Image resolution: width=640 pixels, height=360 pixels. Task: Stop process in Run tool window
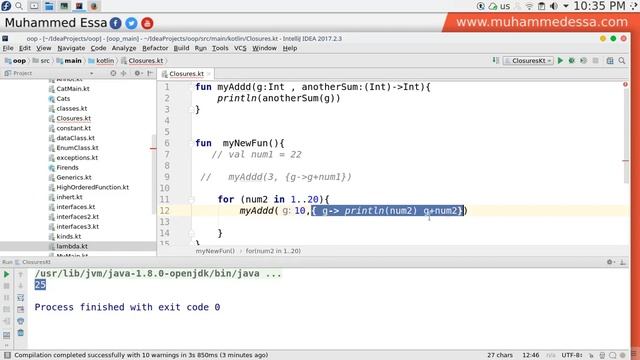click(7, 286)
